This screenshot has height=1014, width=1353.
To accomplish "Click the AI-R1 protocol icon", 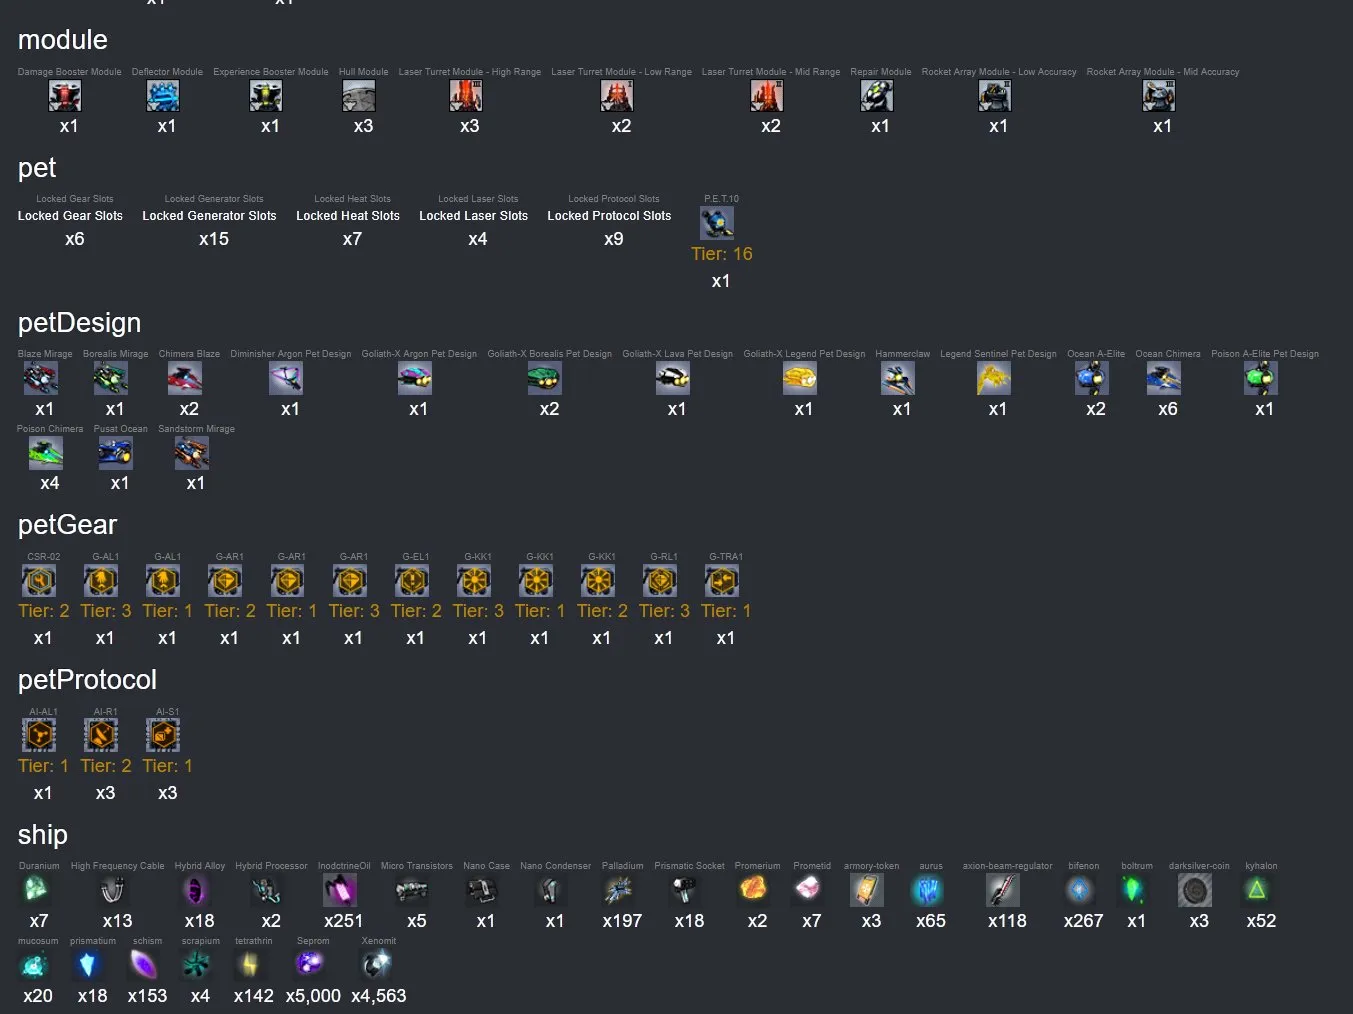I will (101, 736).
